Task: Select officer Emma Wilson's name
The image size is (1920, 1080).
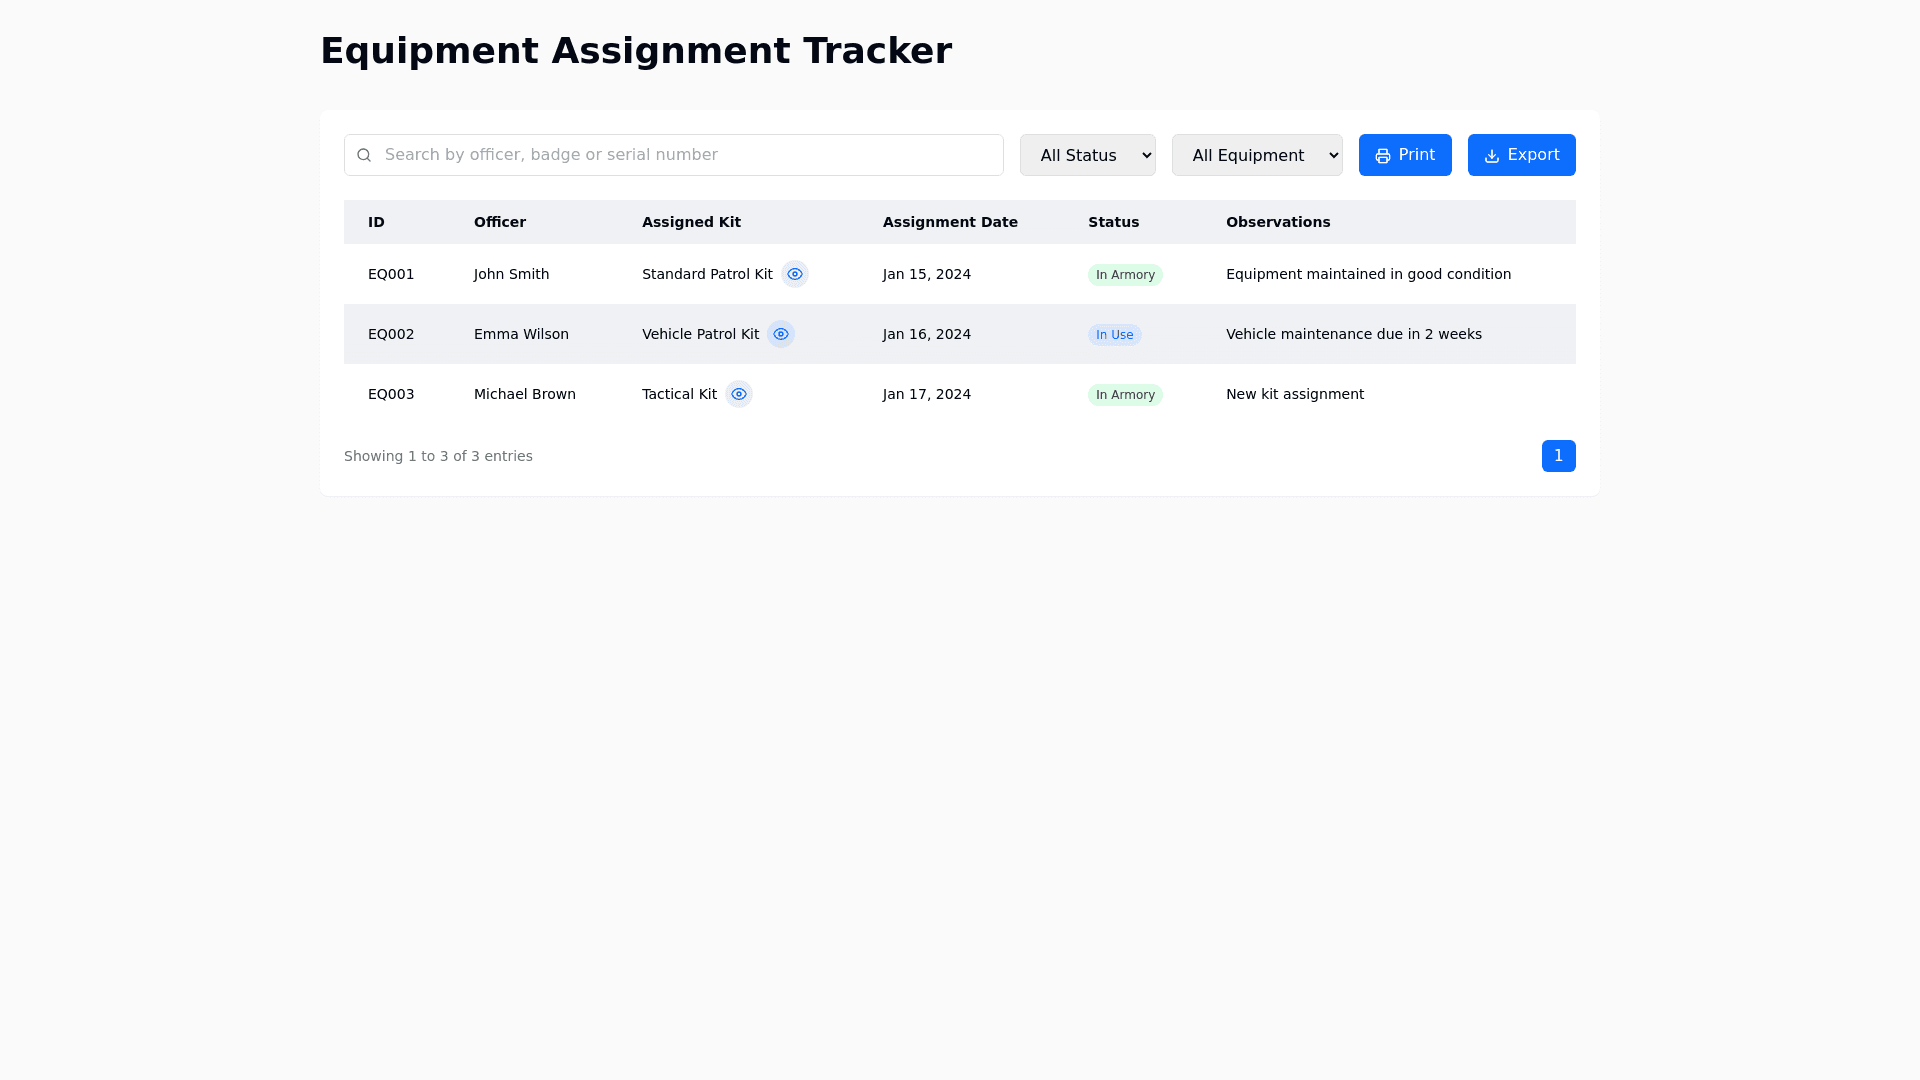Action: click(x=520, y=334)
